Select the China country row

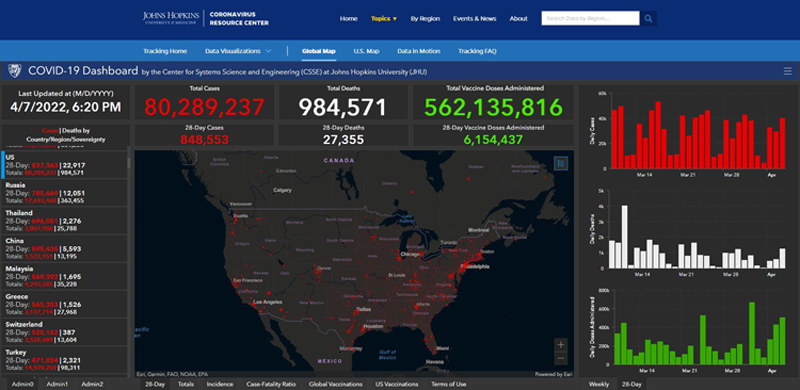click(x=64, y=248)
